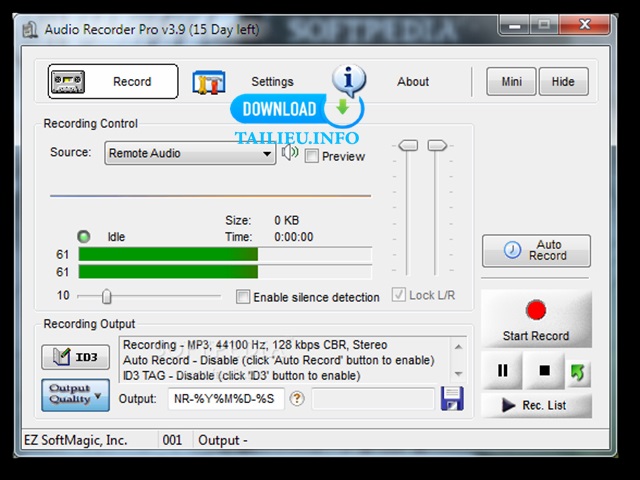Screen dimensions: 640x480
Task: Open the Settings tab
Action: pos(272,82)
